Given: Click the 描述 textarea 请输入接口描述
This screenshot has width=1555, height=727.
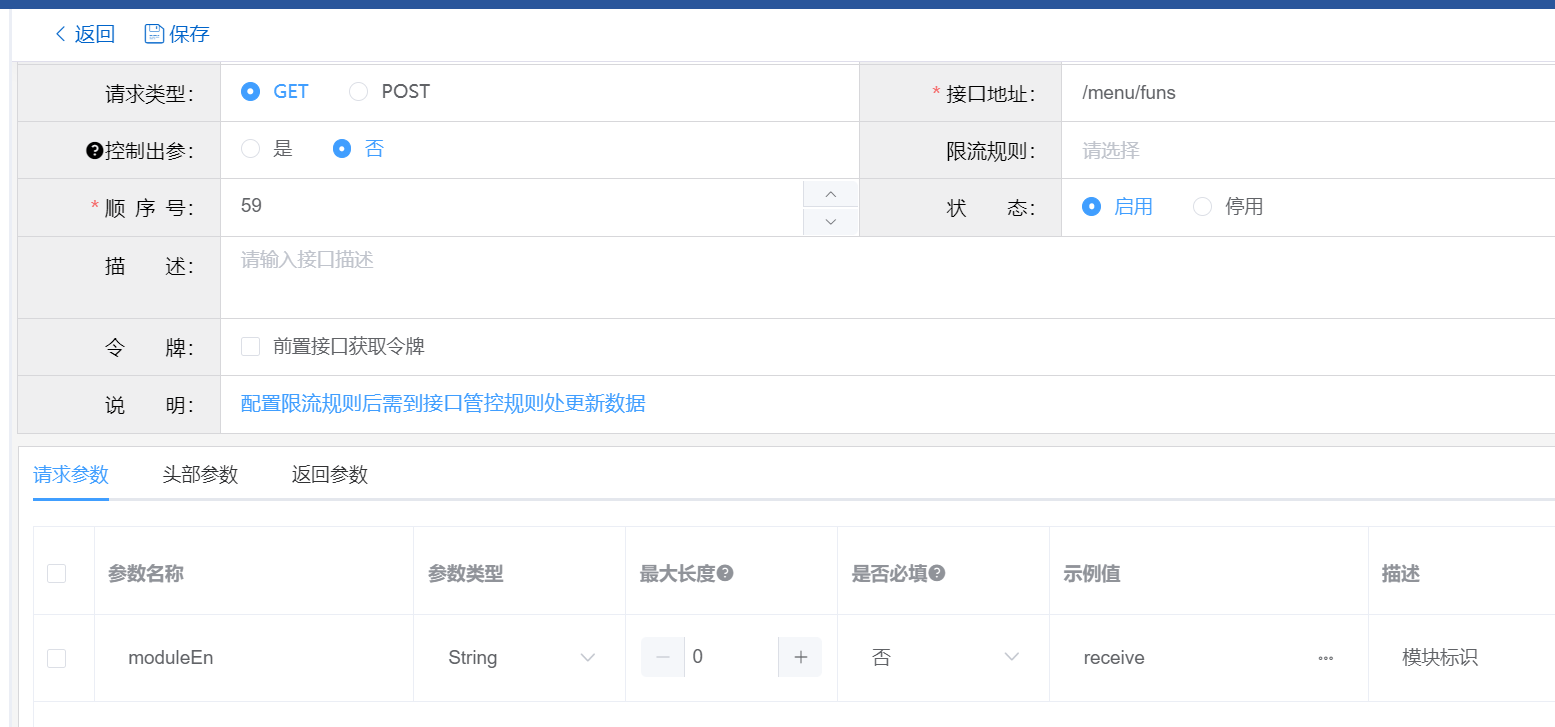Looking at the screenshot, I should coord(888,277).
